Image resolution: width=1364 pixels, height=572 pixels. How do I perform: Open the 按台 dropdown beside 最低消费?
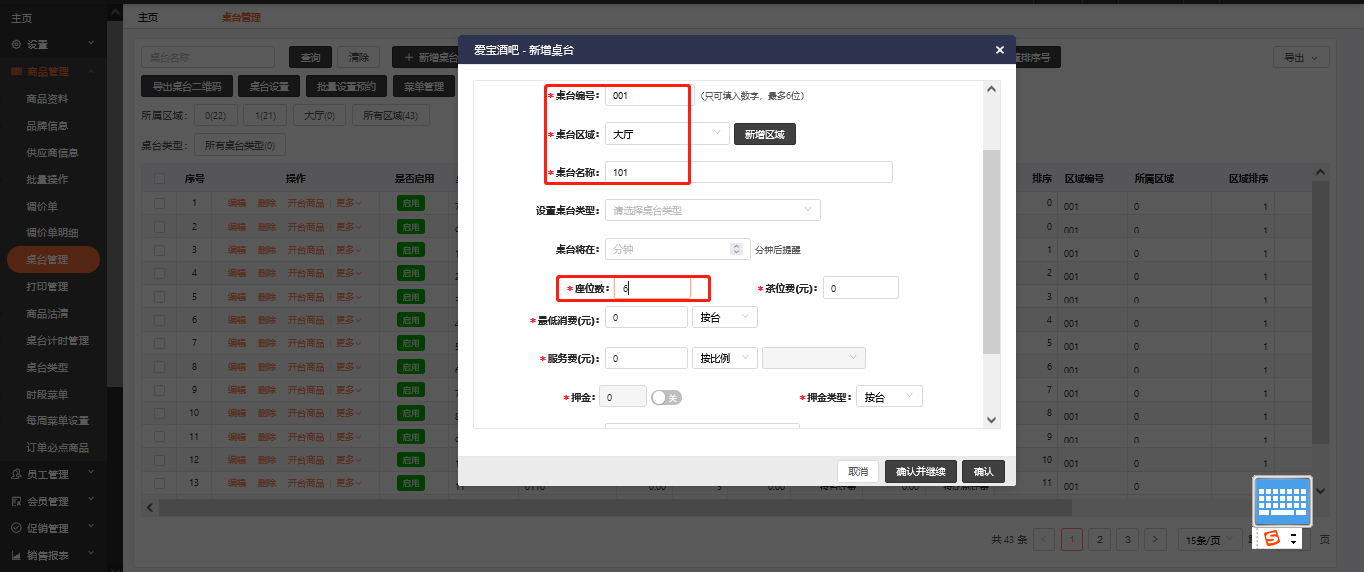pos(725,317)
